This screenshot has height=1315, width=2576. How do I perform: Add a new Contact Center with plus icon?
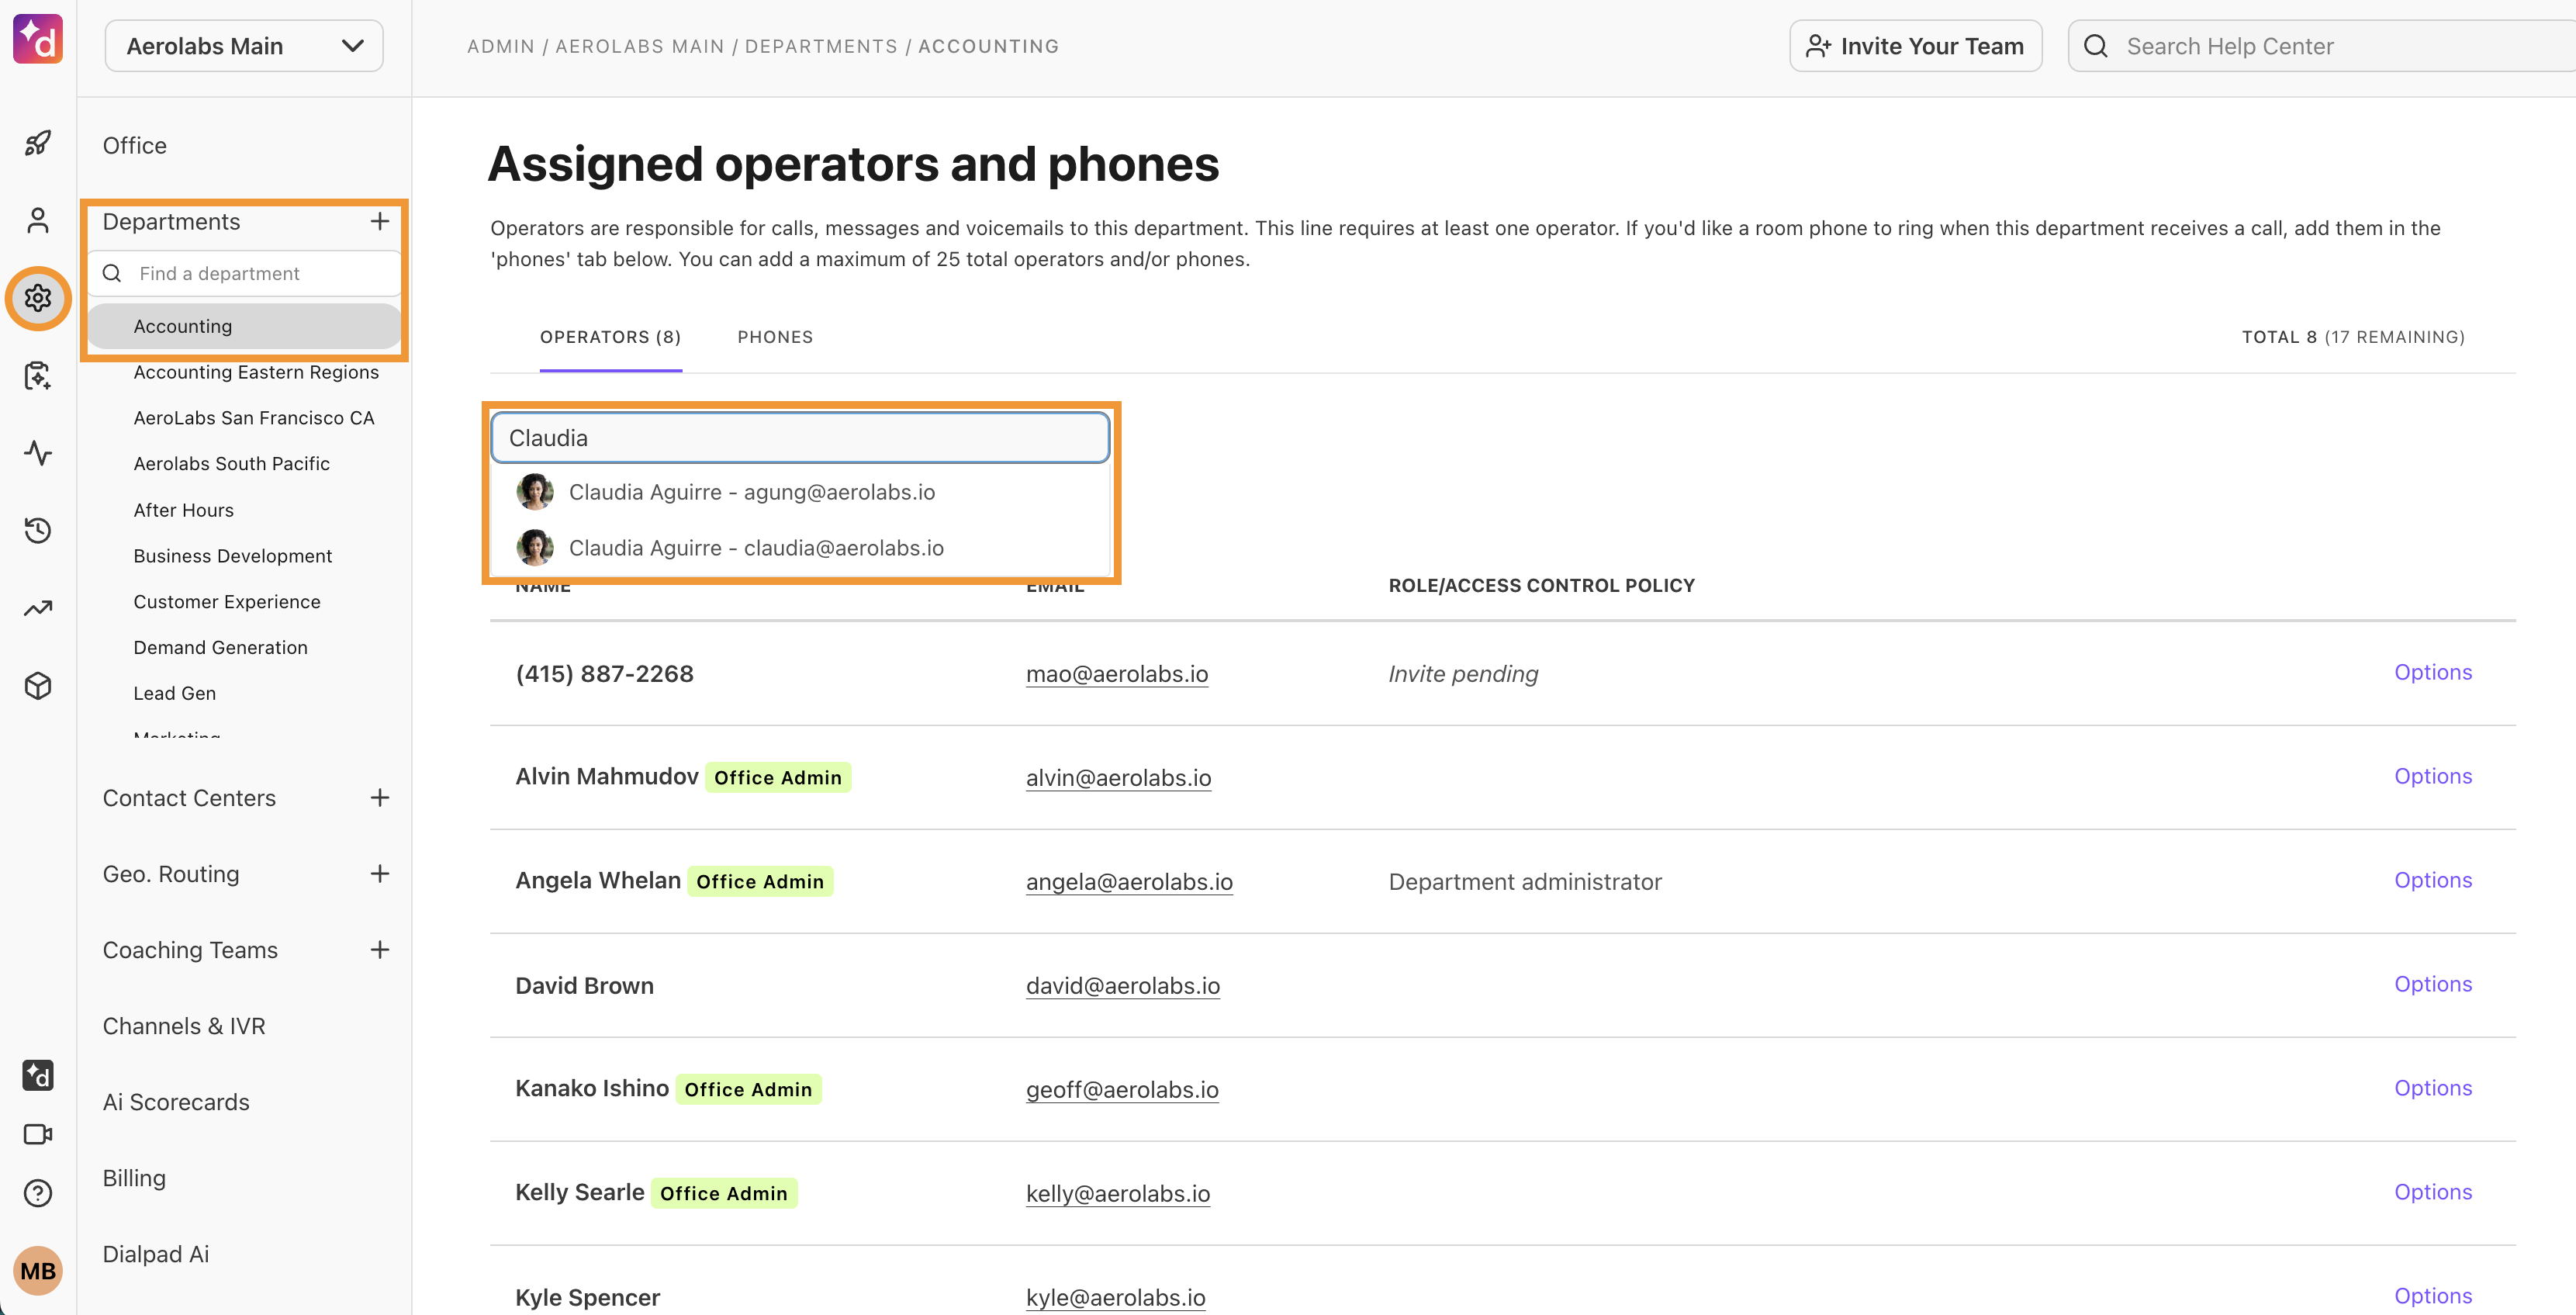click(379, 797)
